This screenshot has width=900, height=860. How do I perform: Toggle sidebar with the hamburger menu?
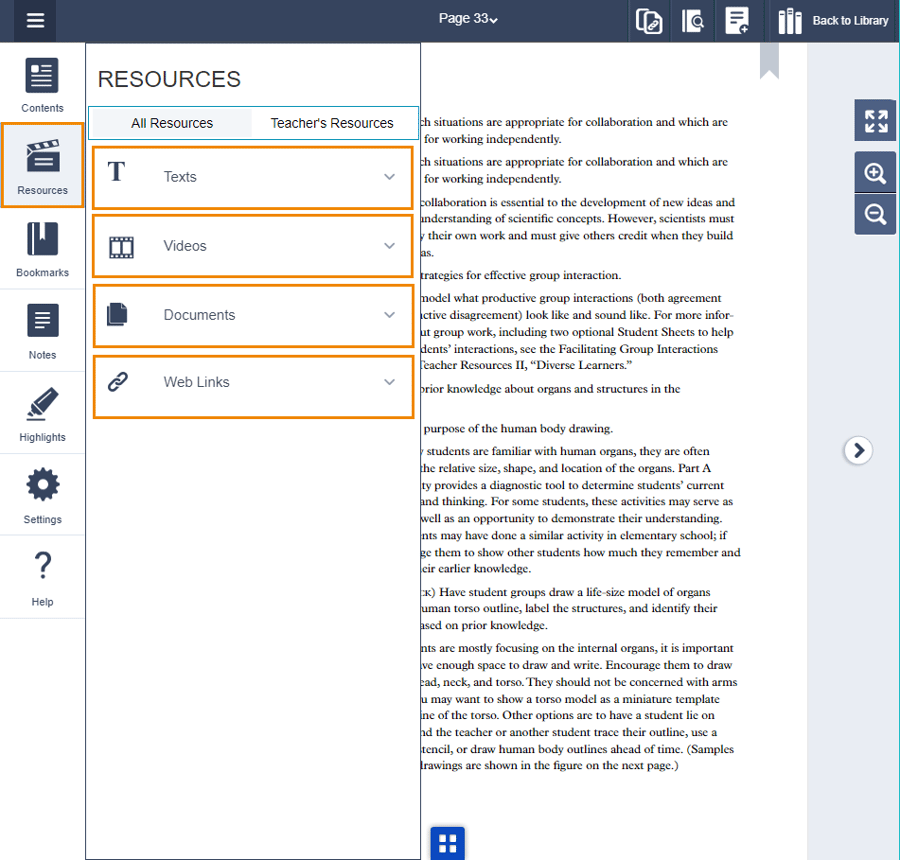point(35,21)
